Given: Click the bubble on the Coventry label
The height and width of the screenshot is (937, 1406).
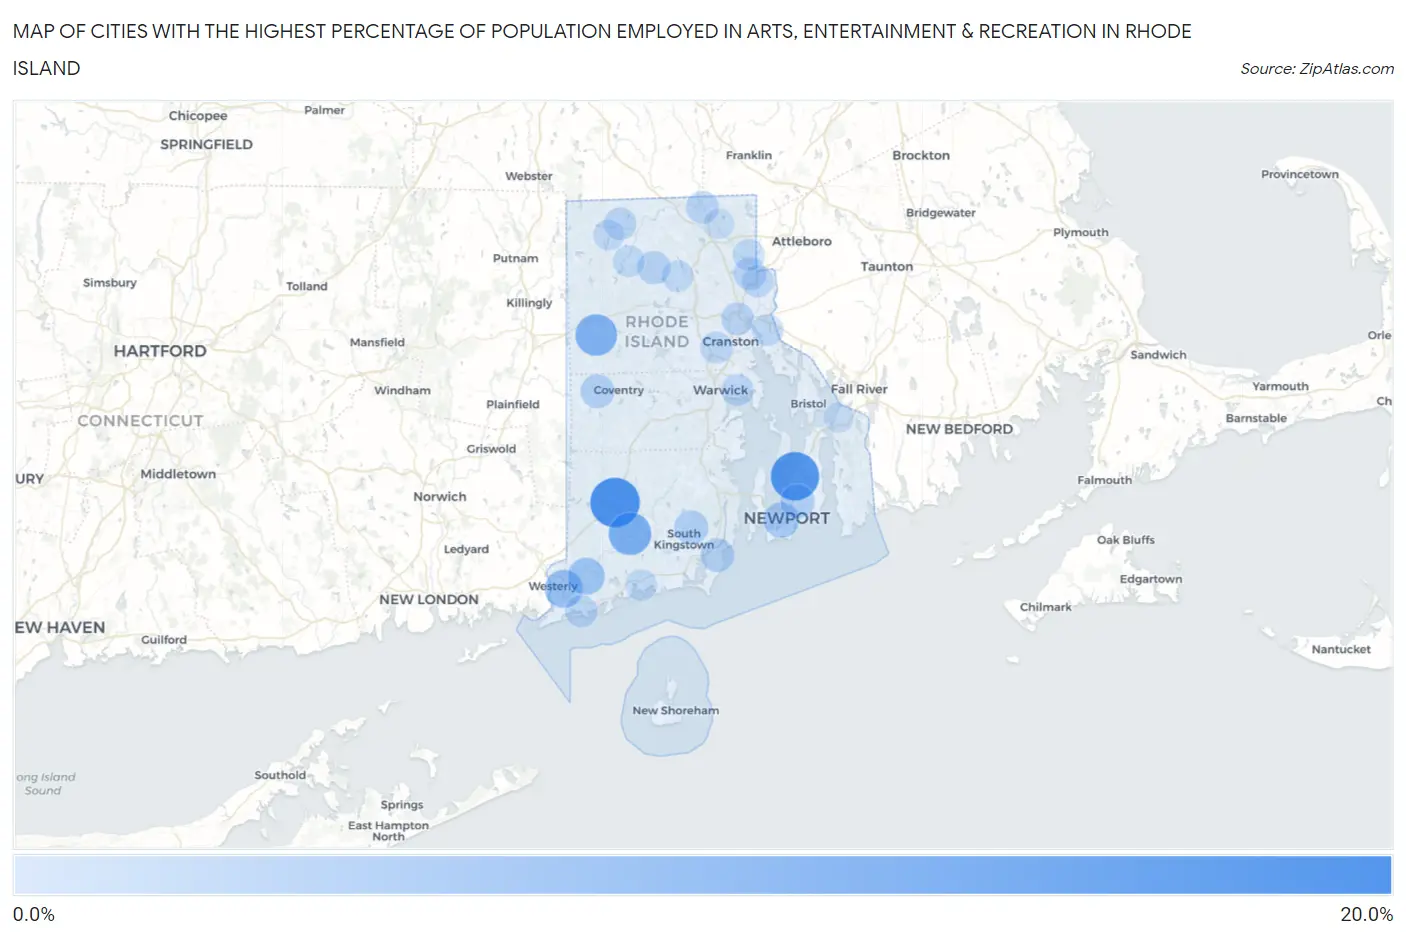Looking at the screenshot, I should click(x=598, y=390).
